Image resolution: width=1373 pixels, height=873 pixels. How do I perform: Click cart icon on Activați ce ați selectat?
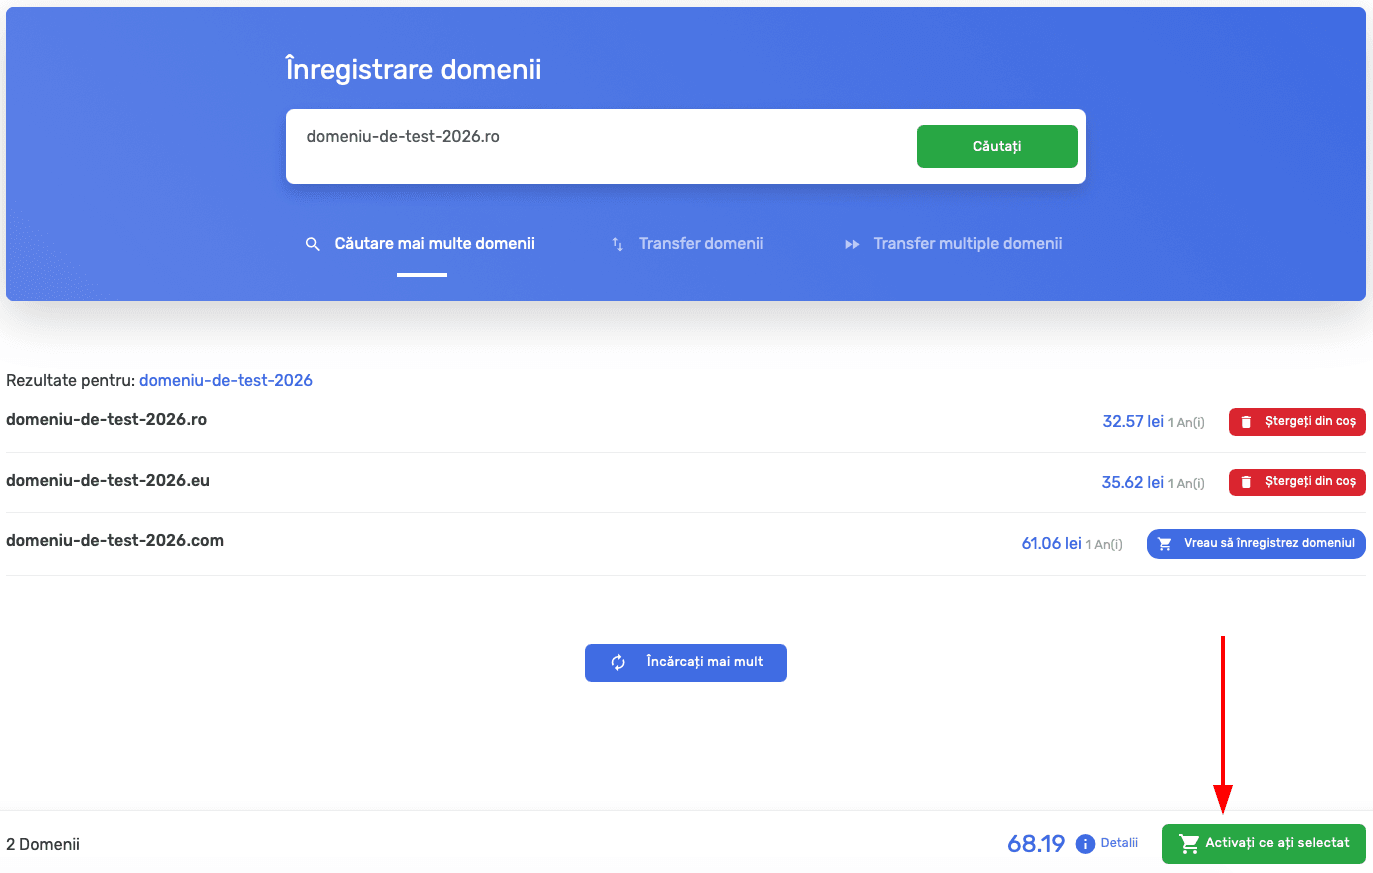pos(1188,844)
